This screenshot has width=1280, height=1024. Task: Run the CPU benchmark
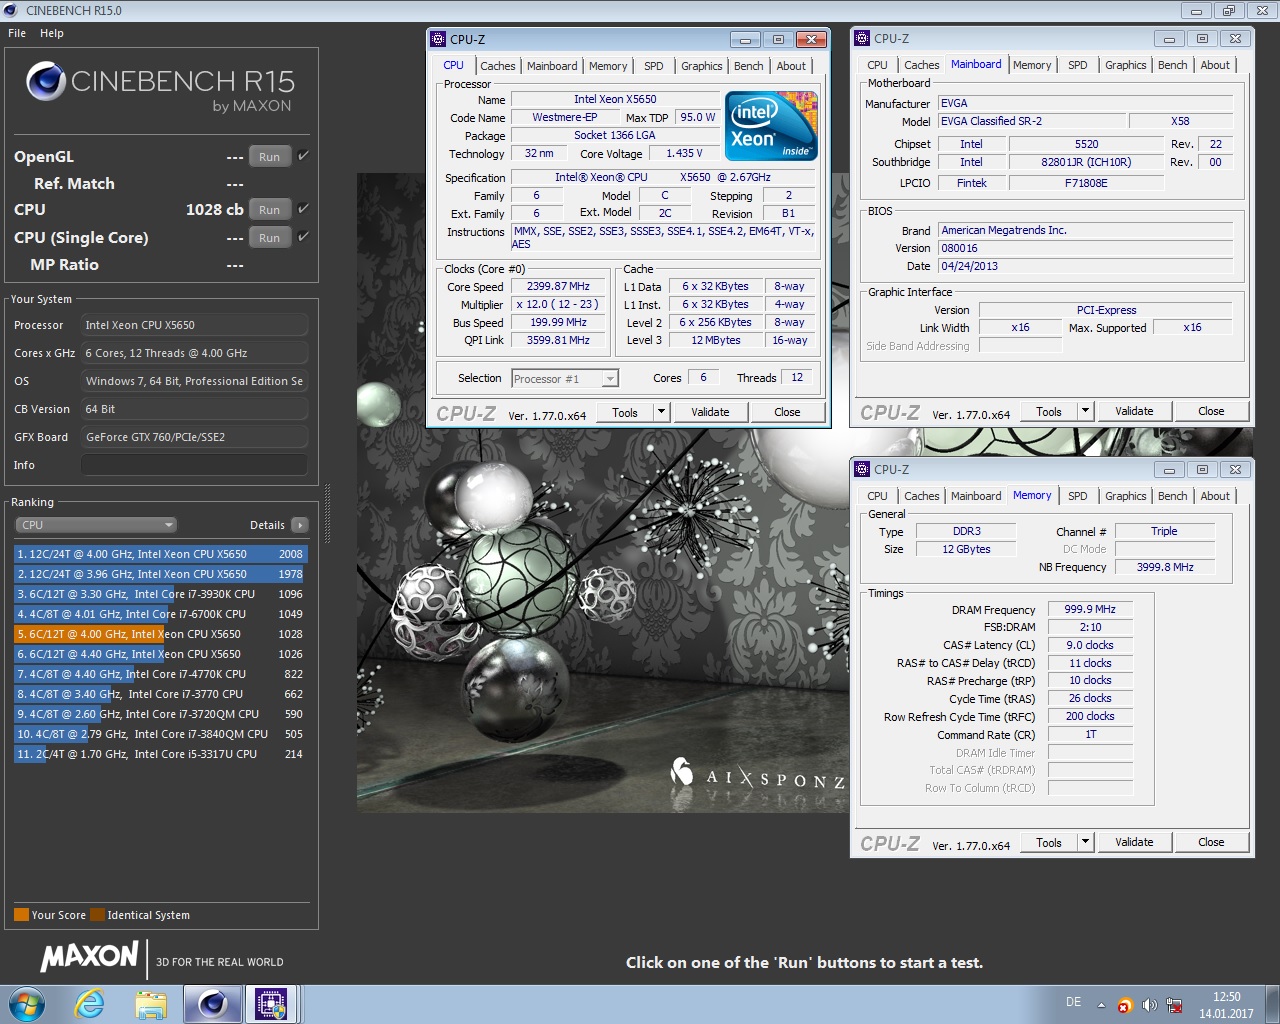pos(270,210)
